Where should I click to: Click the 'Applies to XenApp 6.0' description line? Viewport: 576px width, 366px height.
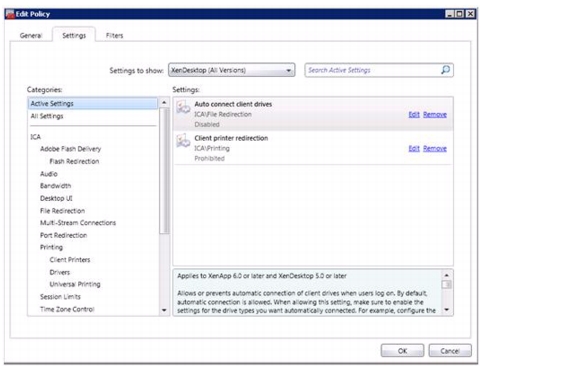[262, 276]
